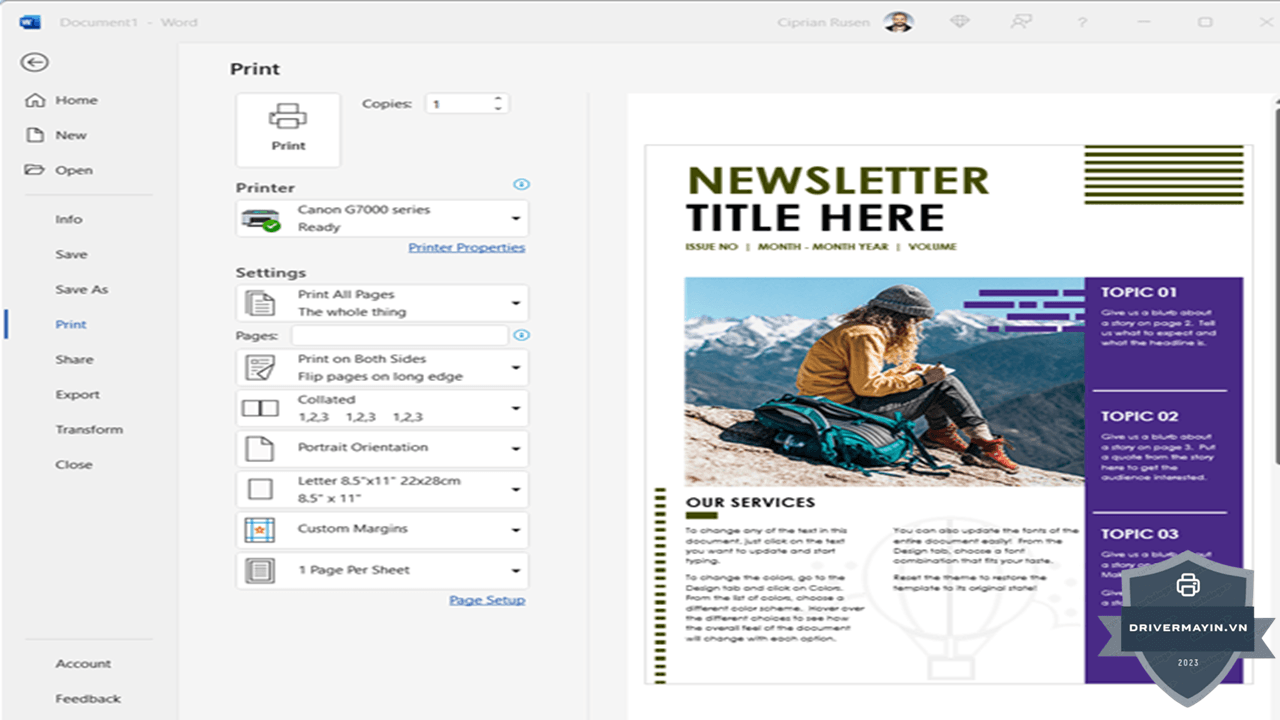Open the Portrait Orientation dropdown
Screen dimensions: 1280x720
382,448
